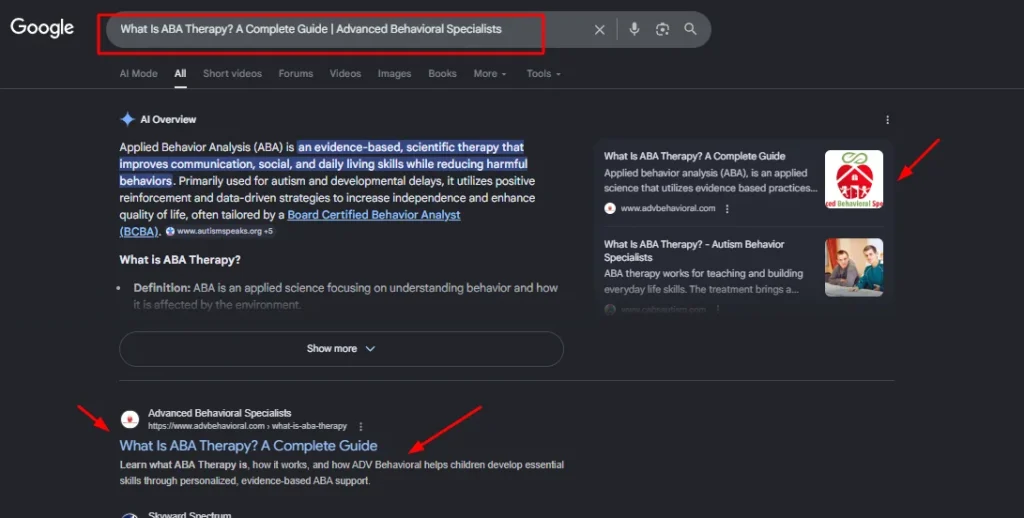
Task: Open three-dot menu next to advbehavioral.com result URL
Action: click(x=361, y=426)
